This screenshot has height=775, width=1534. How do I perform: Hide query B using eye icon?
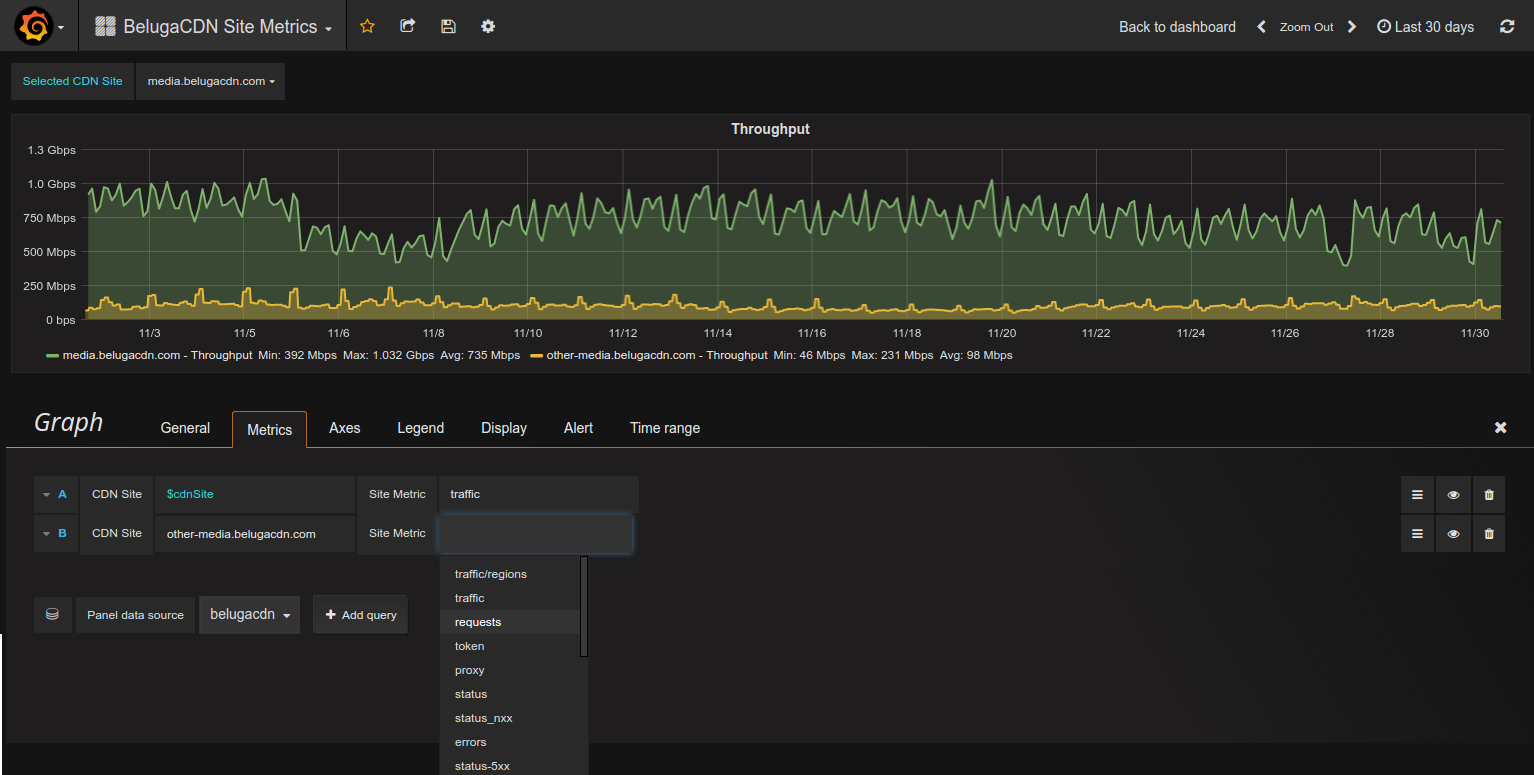1453,534
